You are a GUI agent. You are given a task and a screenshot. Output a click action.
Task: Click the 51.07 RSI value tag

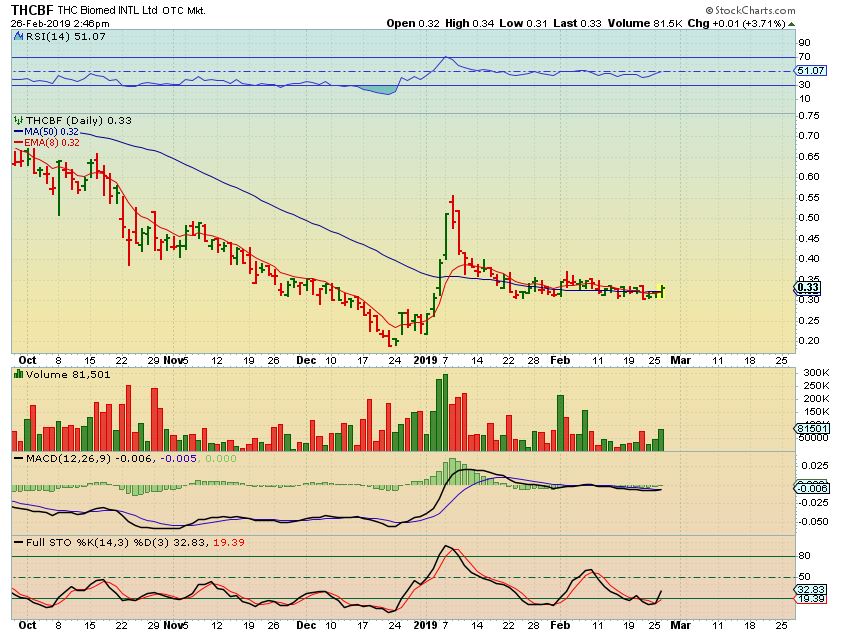[x=811, y=71]
